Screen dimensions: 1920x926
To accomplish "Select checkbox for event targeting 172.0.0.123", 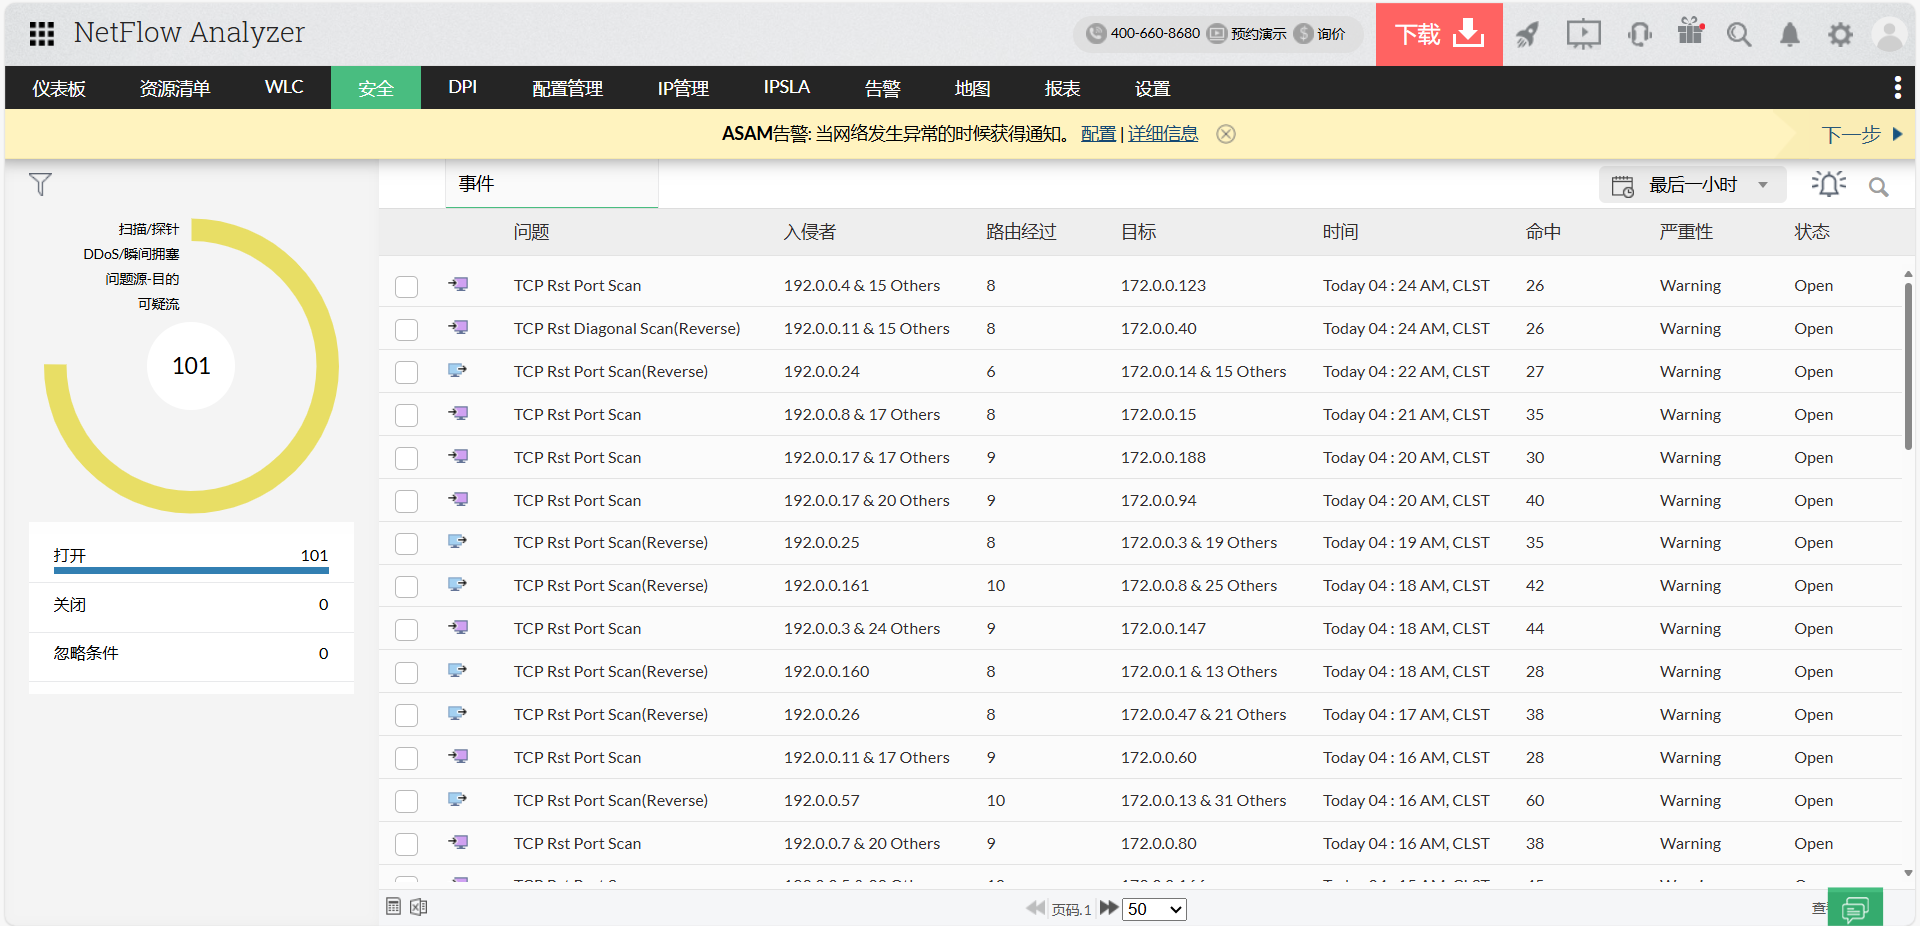I will coord(406,287).
